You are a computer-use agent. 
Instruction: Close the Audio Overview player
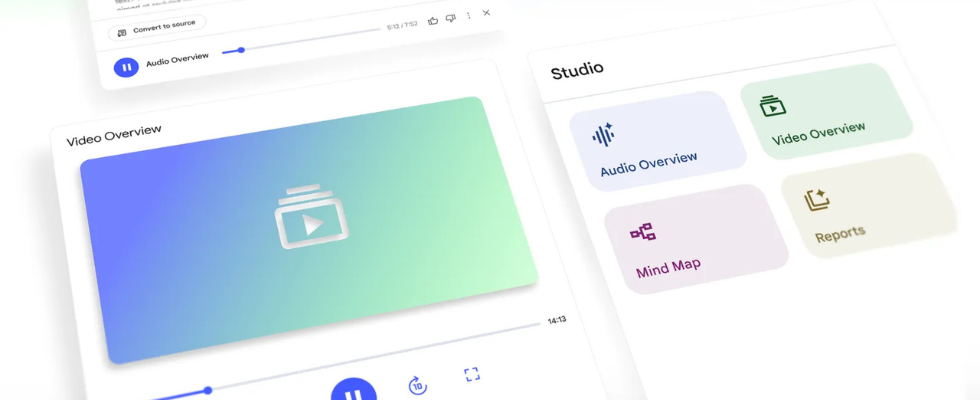pyautogui.click(x=486, y=13)
